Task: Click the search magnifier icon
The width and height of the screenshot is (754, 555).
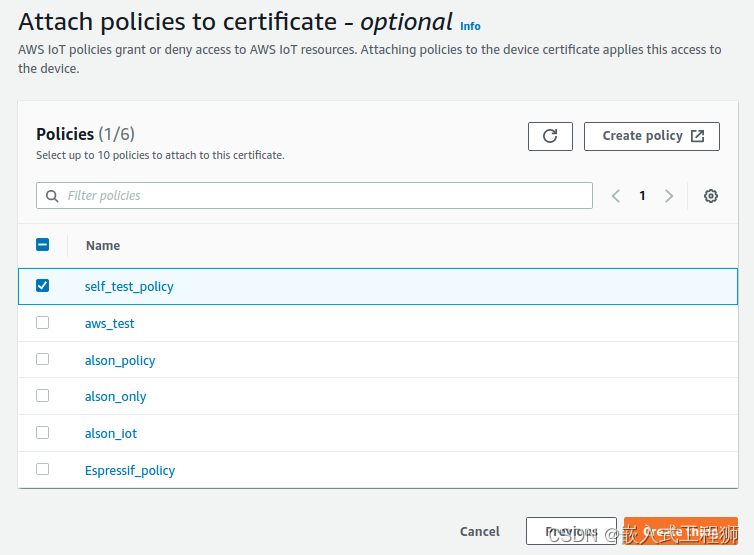Action: (52, 196)
